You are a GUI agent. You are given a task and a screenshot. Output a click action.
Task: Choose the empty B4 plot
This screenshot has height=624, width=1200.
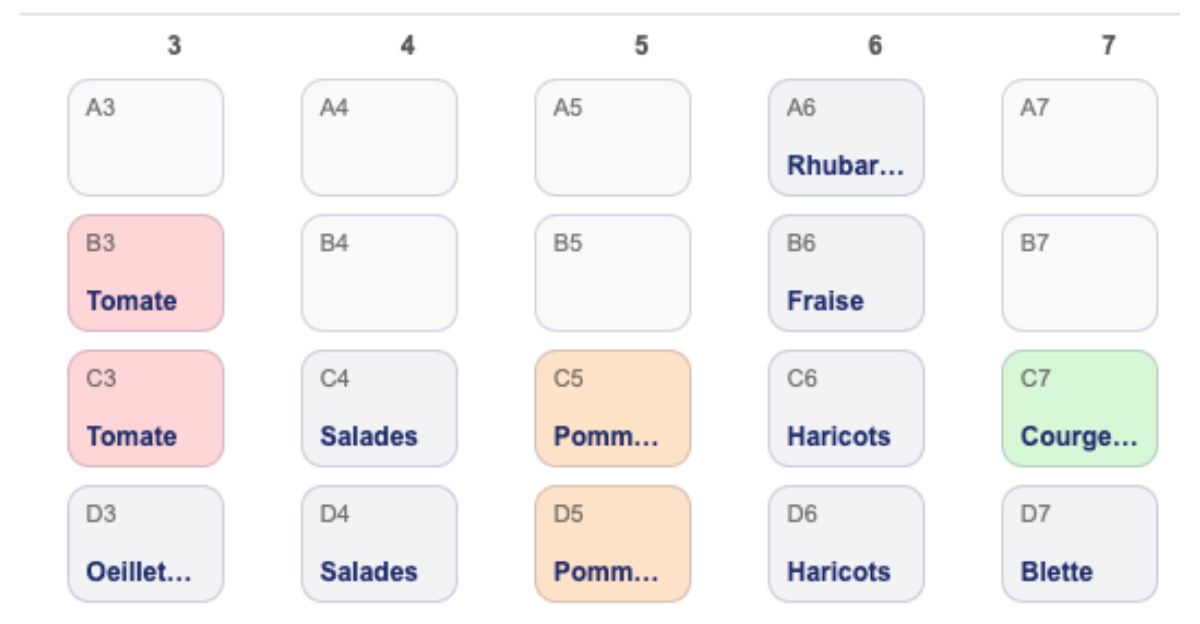(x=379, y=273)
